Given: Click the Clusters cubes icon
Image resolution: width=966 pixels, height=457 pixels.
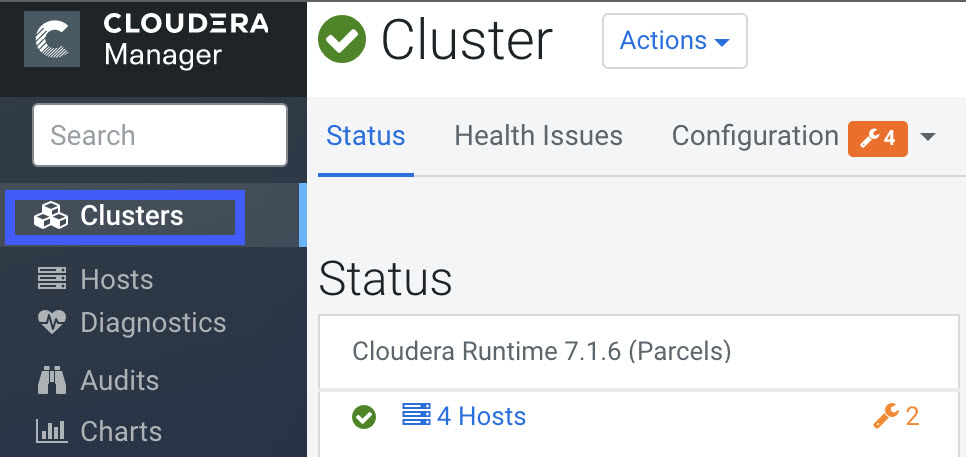Looking at the screenshot, I should click(51, 216).
